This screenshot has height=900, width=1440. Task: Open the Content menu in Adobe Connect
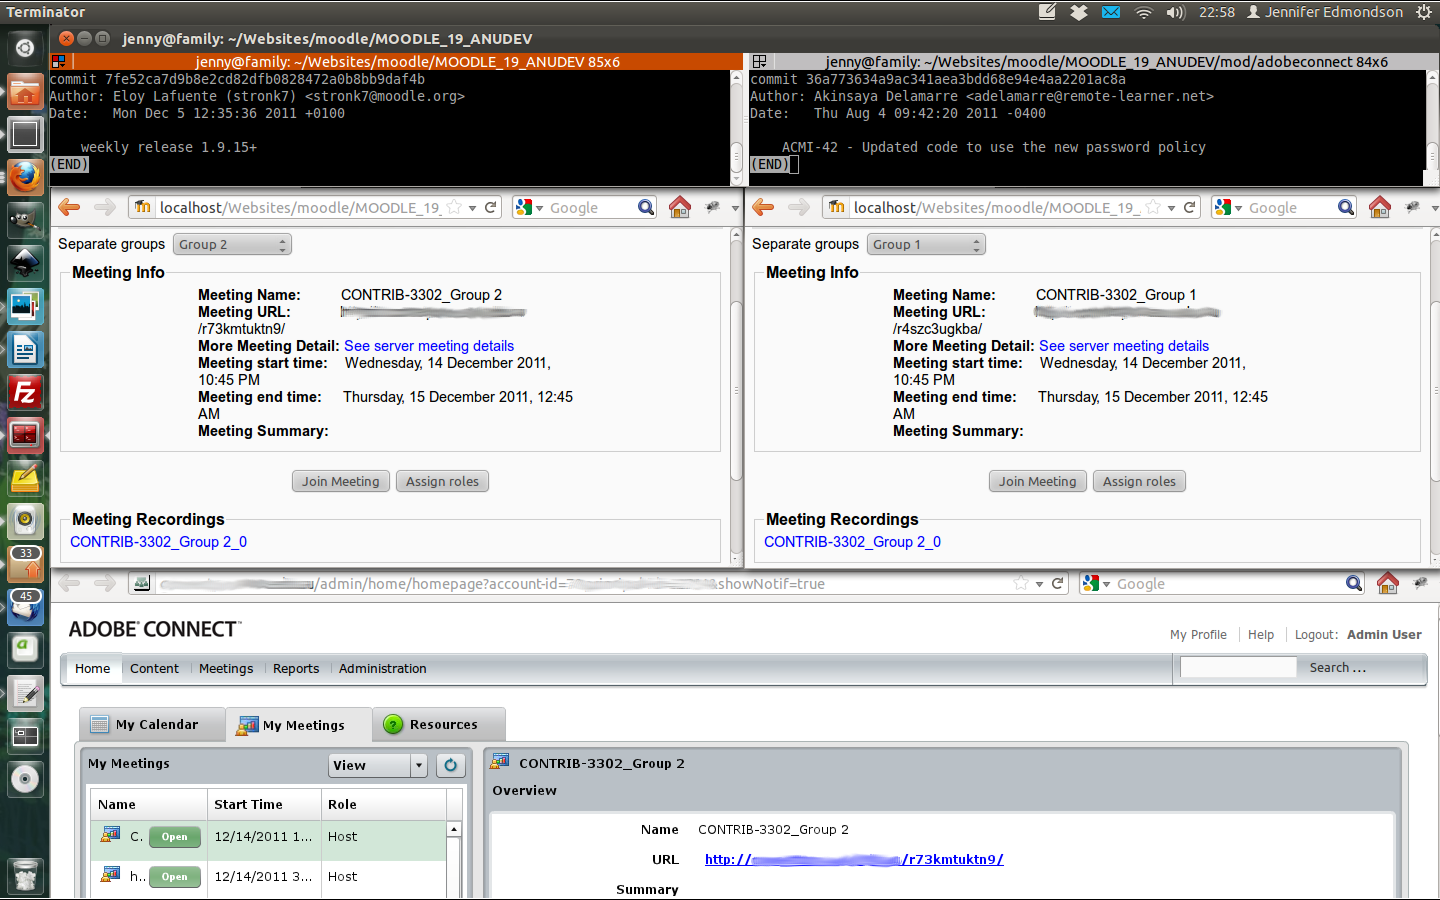pos(154,668)
